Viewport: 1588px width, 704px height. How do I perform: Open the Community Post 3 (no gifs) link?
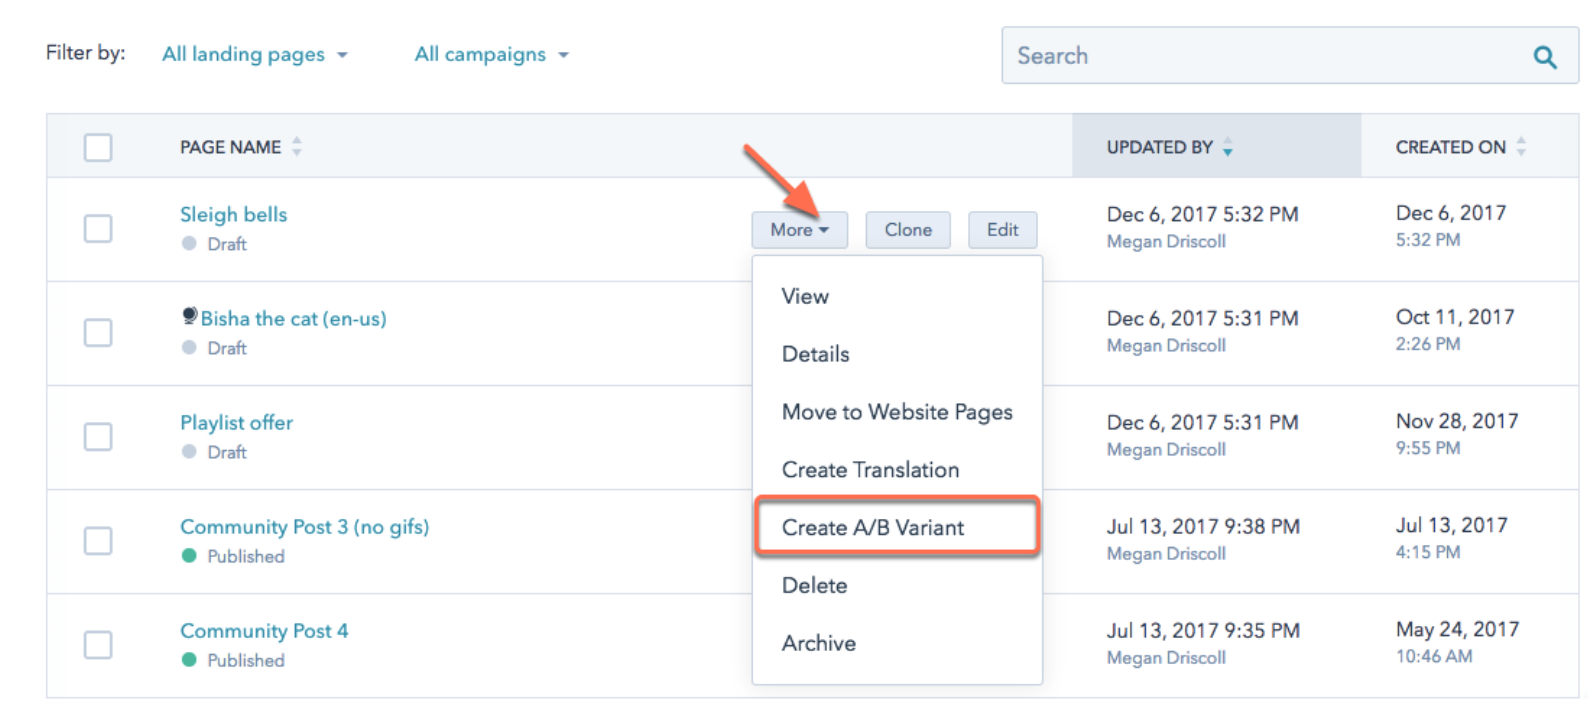pos(304,527)
